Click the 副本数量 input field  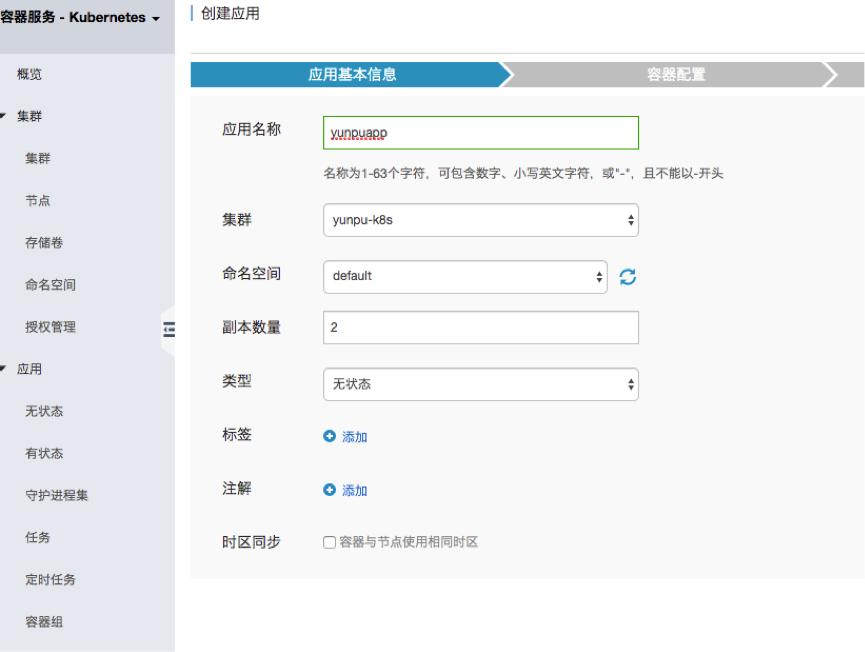point(480,327)
